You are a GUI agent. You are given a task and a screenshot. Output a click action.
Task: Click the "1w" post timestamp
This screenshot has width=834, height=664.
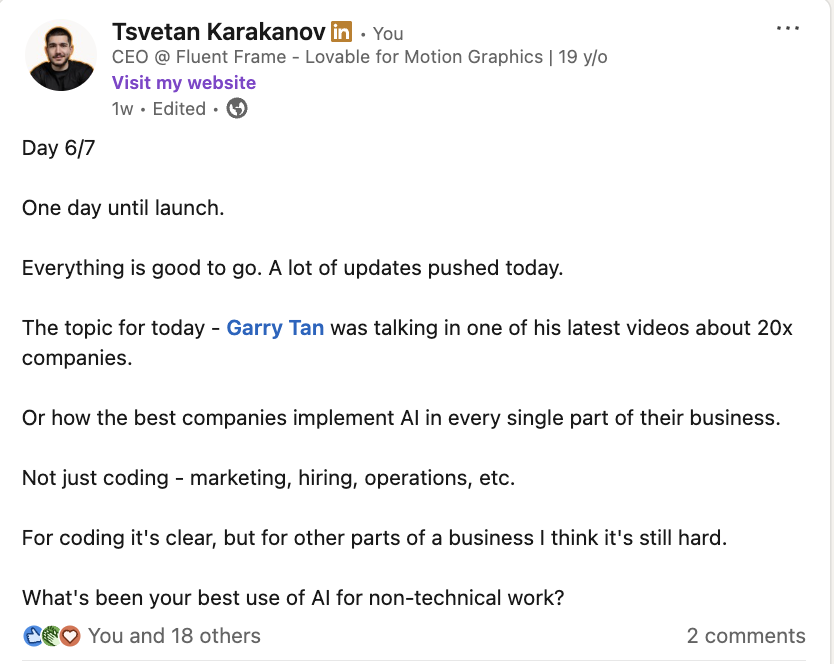click(x=122, y=109)
